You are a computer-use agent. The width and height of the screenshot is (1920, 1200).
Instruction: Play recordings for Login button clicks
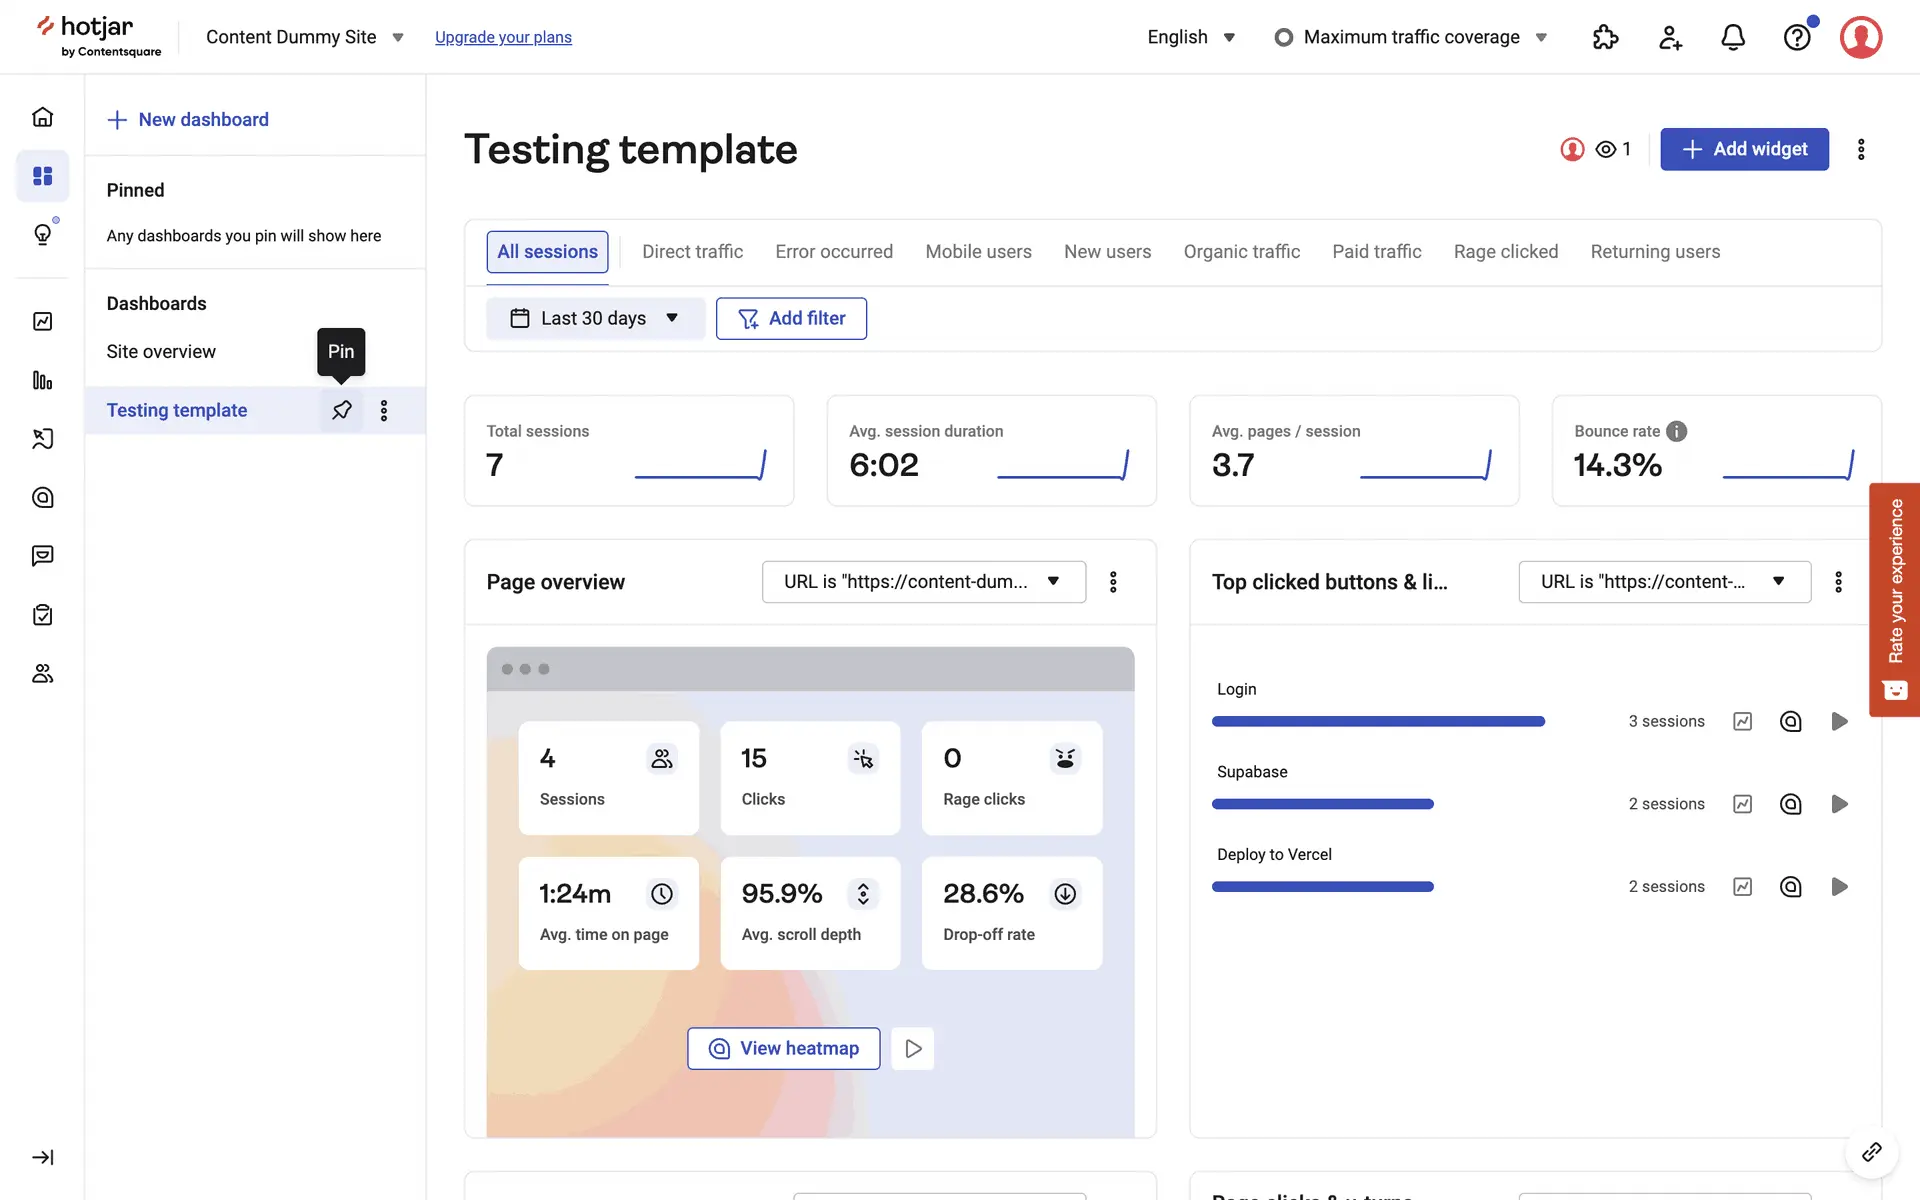1839,721
